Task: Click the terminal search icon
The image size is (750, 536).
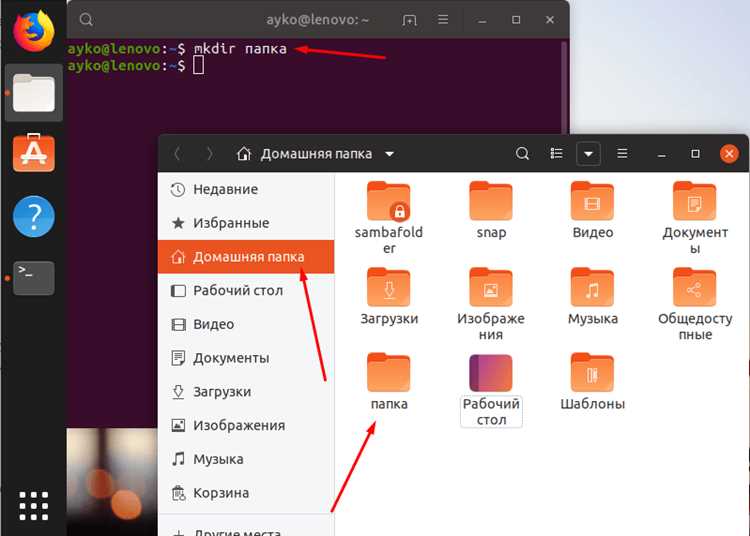Action: [x=86, y=20]
